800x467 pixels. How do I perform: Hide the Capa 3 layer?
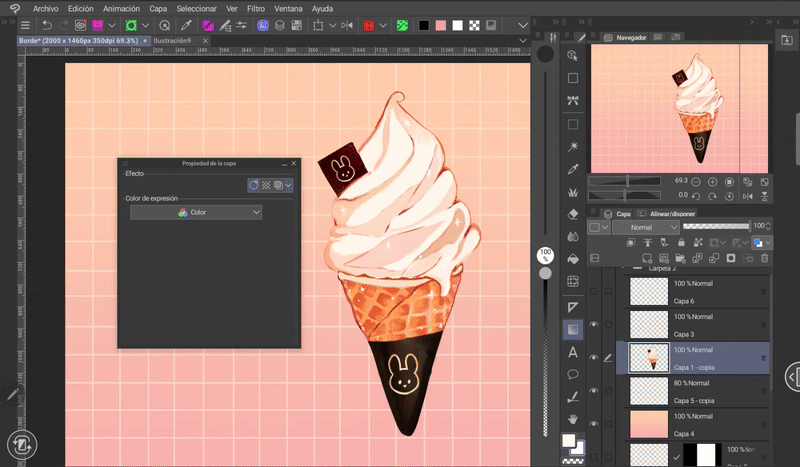click(594, 324)
